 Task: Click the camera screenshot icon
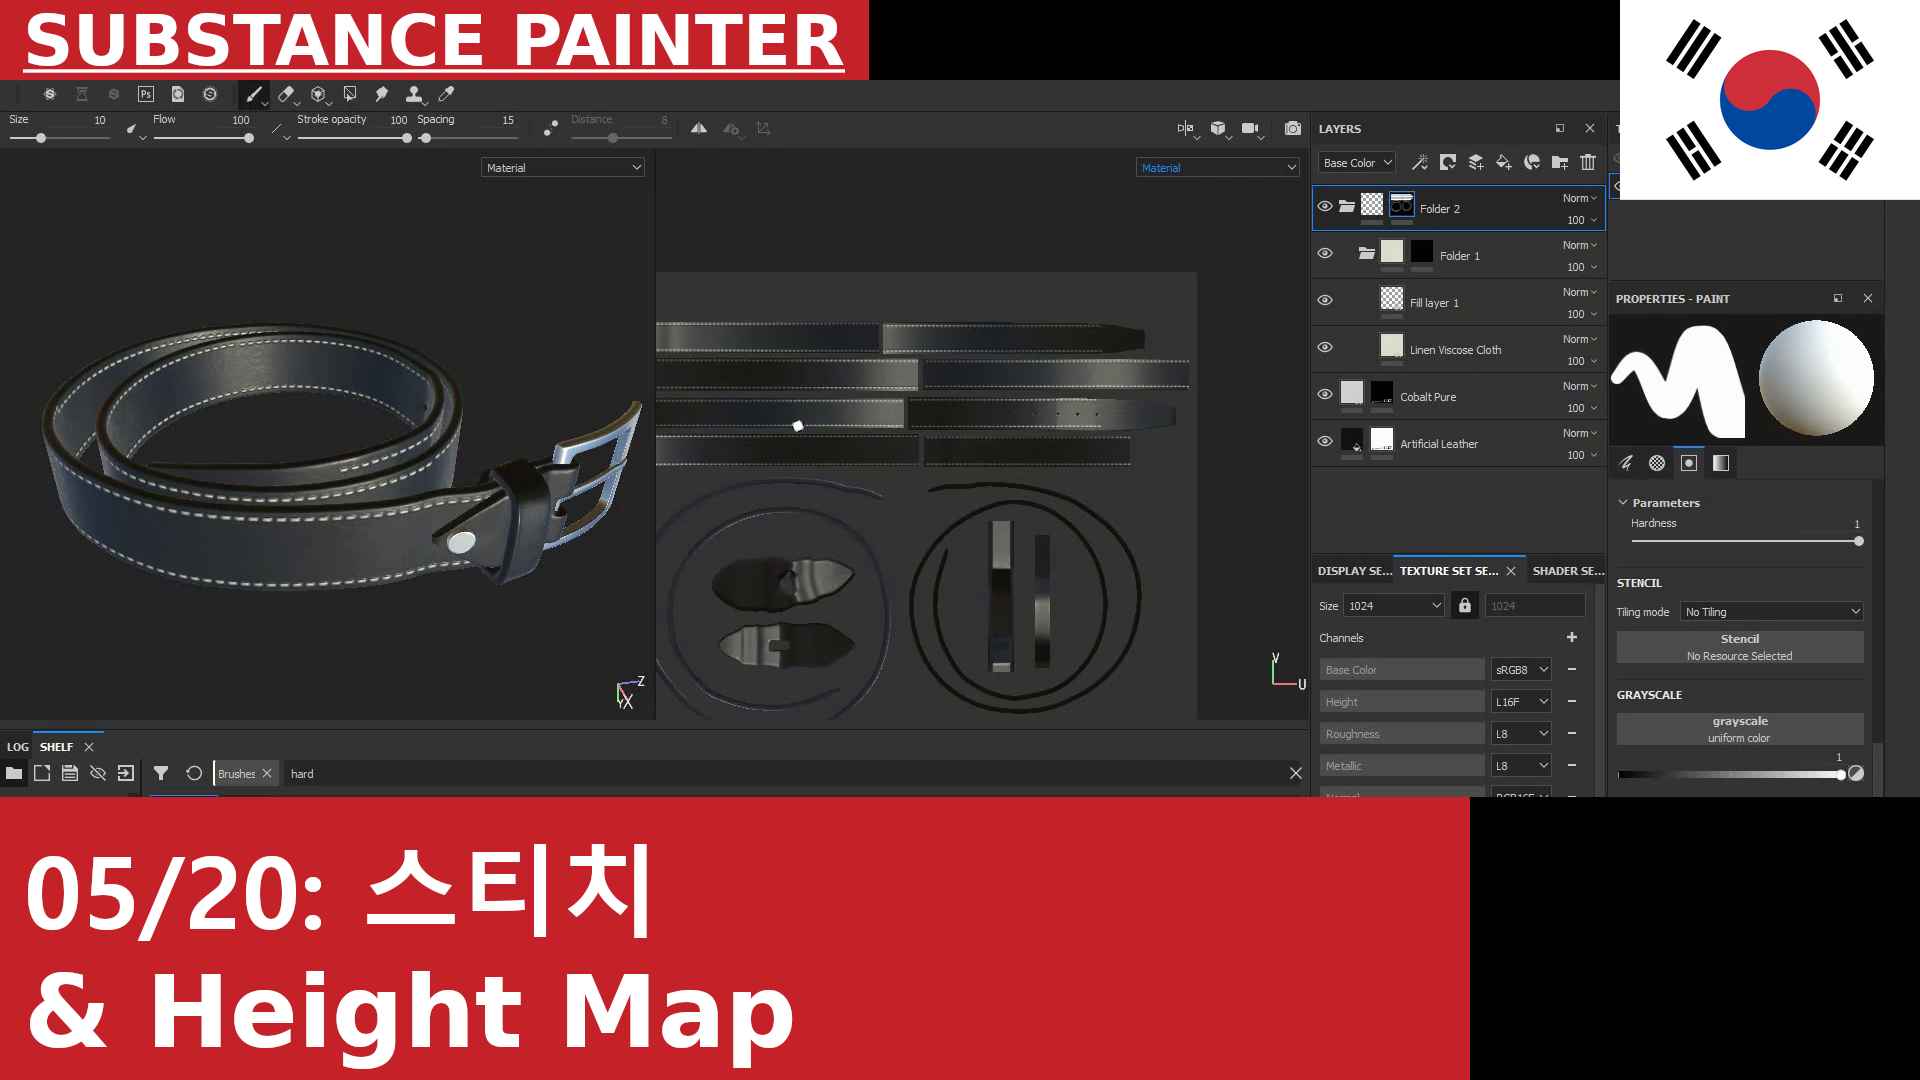pyautogui.click(x=1293, y=128)
